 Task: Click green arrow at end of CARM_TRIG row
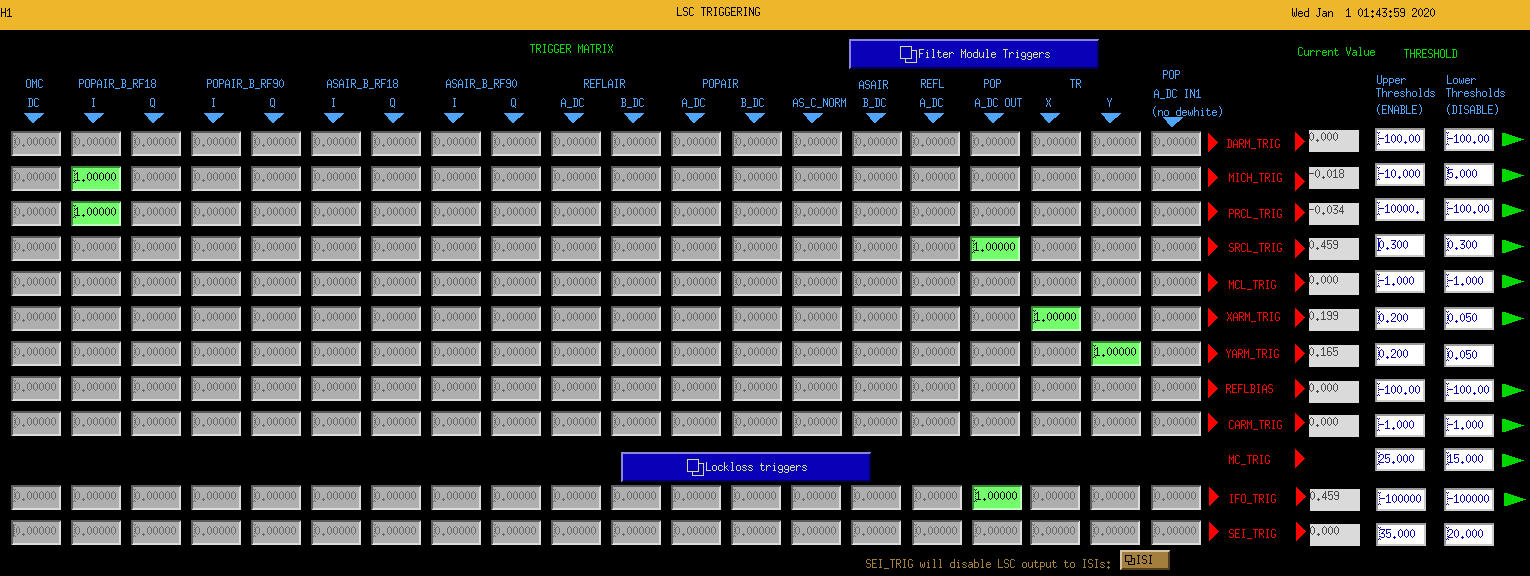tap(1513, 424)
